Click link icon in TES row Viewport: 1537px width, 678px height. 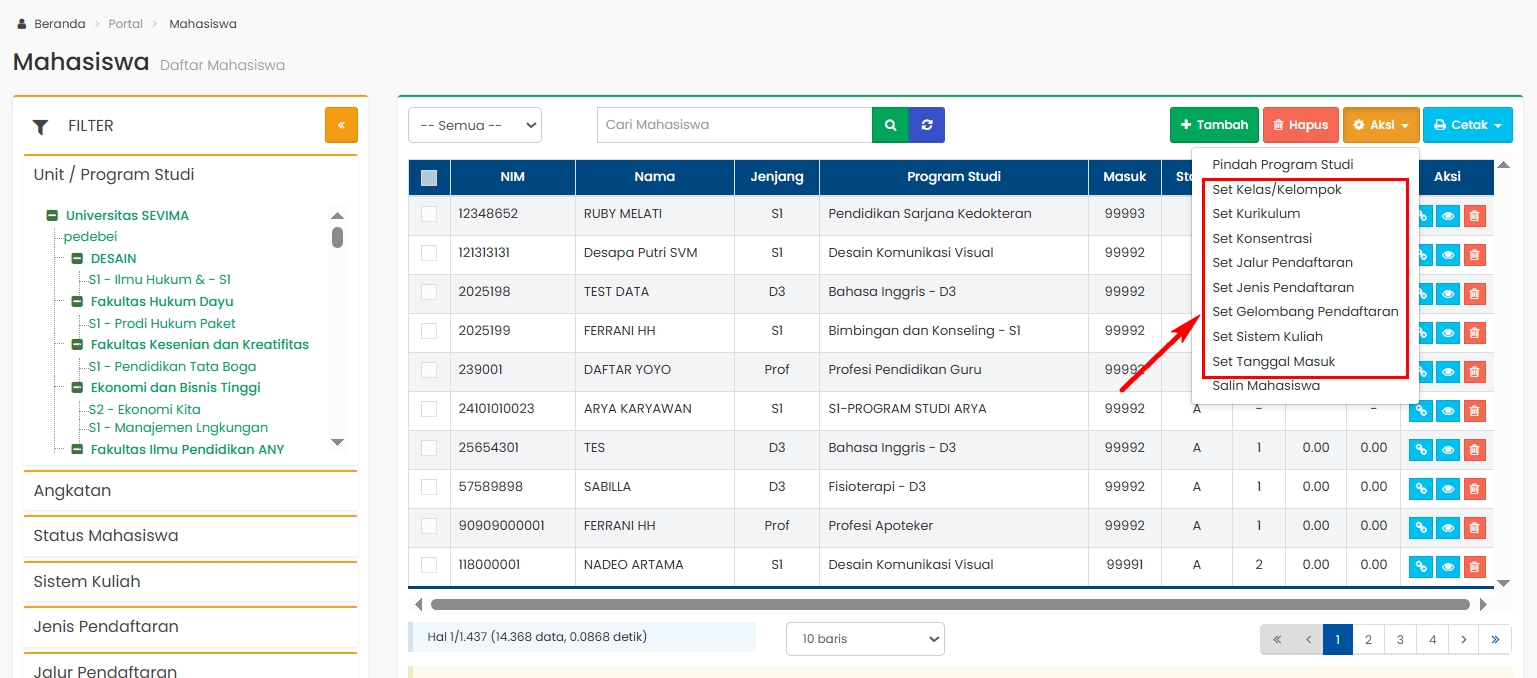tap(1420, 449)
